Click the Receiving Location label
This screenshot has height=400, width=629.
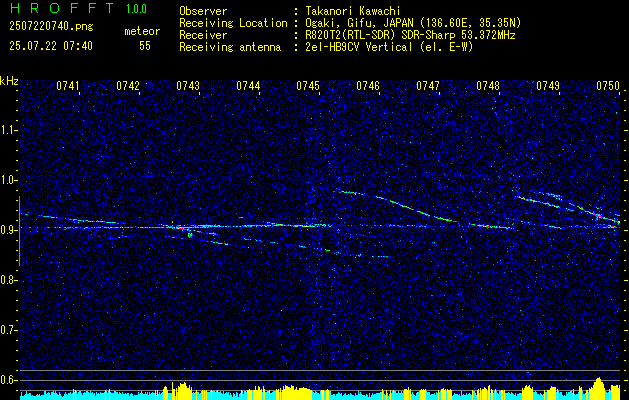[233, 23]
